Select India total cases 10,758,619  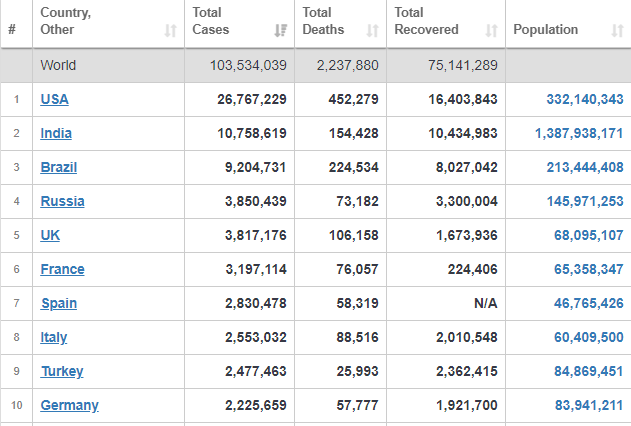pos(252,133)
